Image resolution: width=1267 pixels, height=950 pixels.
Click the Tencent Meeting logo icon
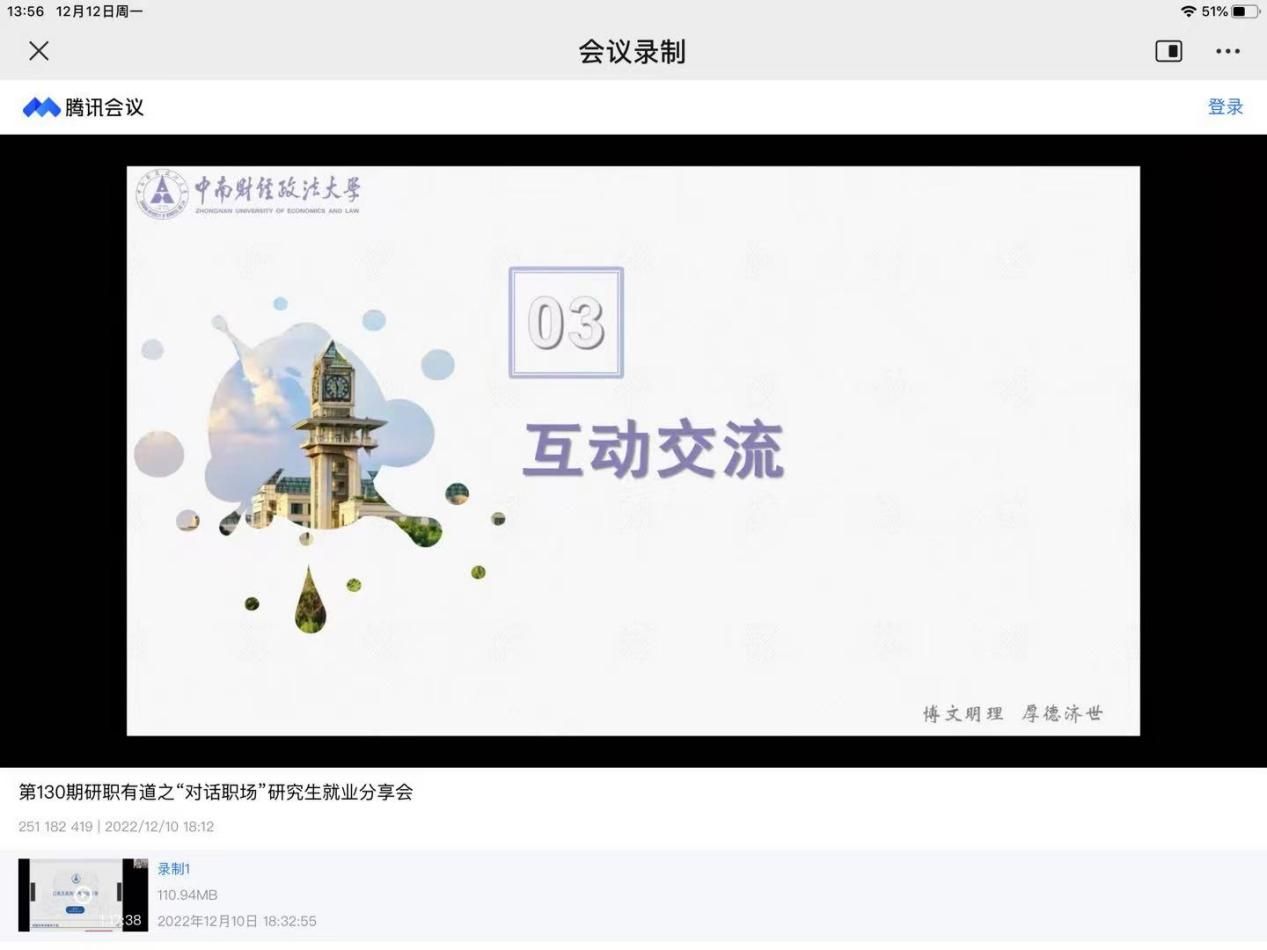(x=41, y=107)
